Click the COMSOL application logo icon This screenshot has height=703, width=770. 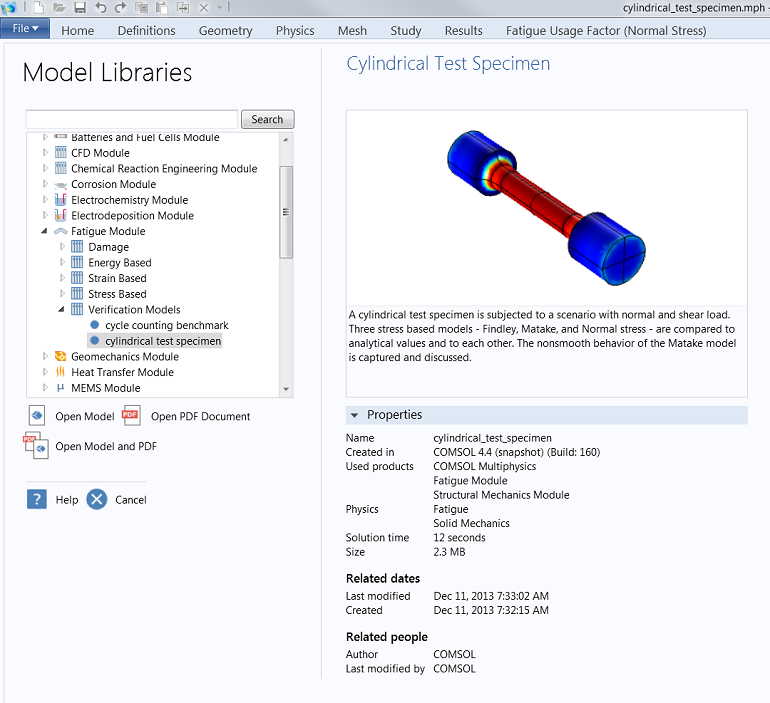pyautogui.click(x=9, y=7)
